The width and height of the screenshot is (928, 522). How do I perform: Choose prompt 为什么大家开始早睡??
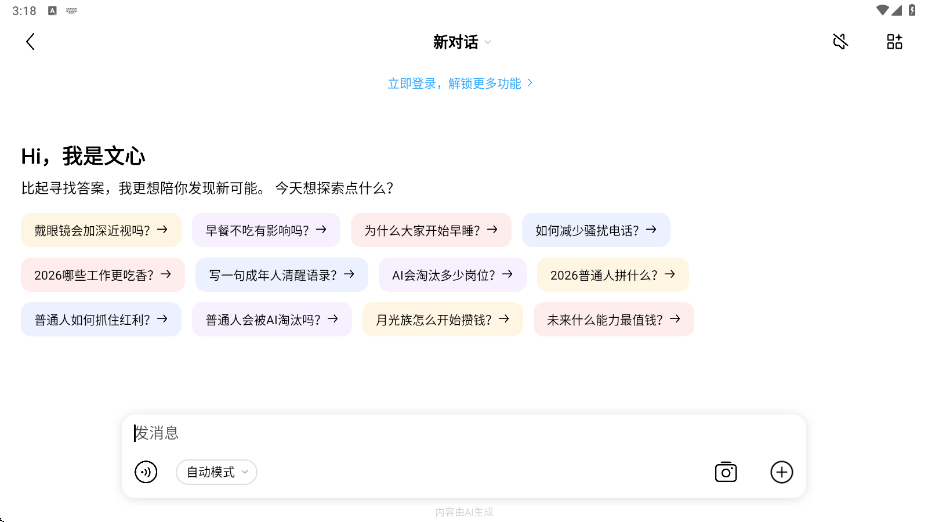[431, 230]
